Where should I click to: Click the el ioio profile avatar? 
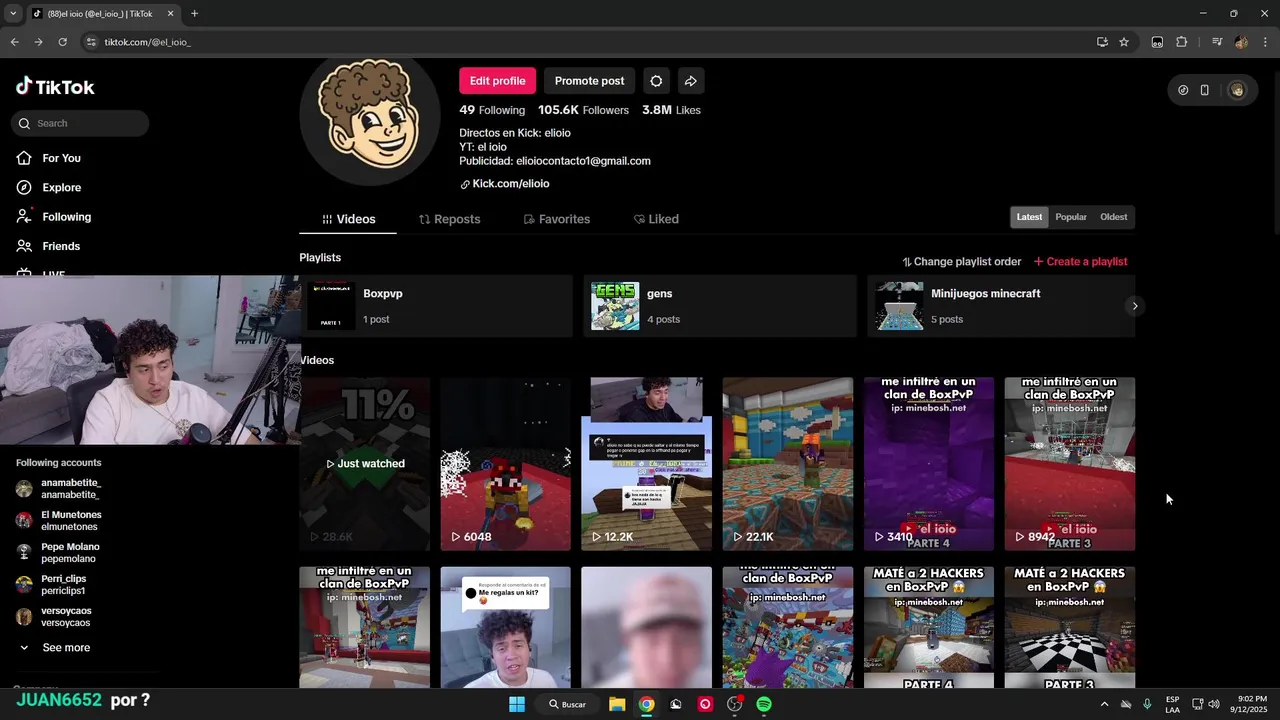369,115
